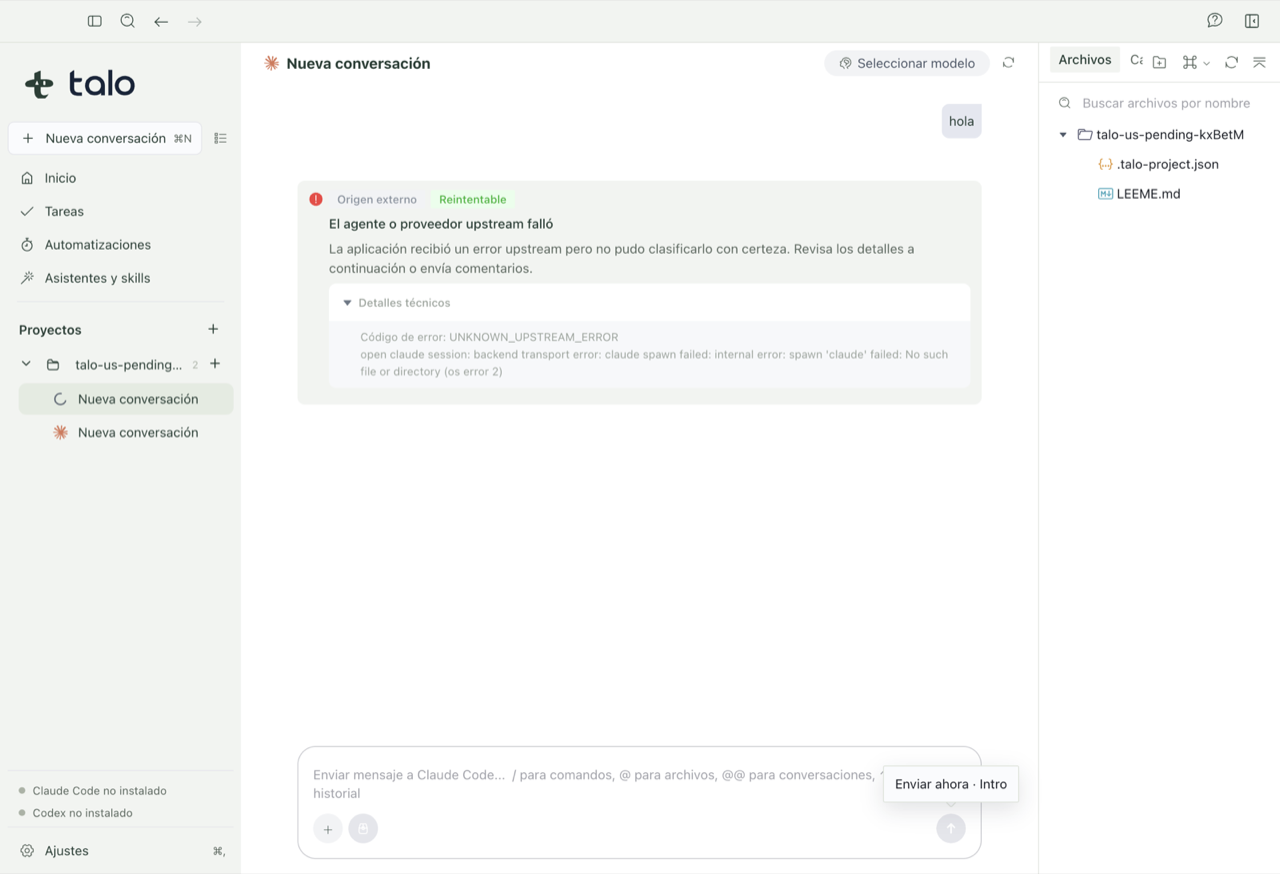The height and width of the screenshot is (874, 1280).
Task: Click the Claude Code no instalado status
Action: point(93,791)
